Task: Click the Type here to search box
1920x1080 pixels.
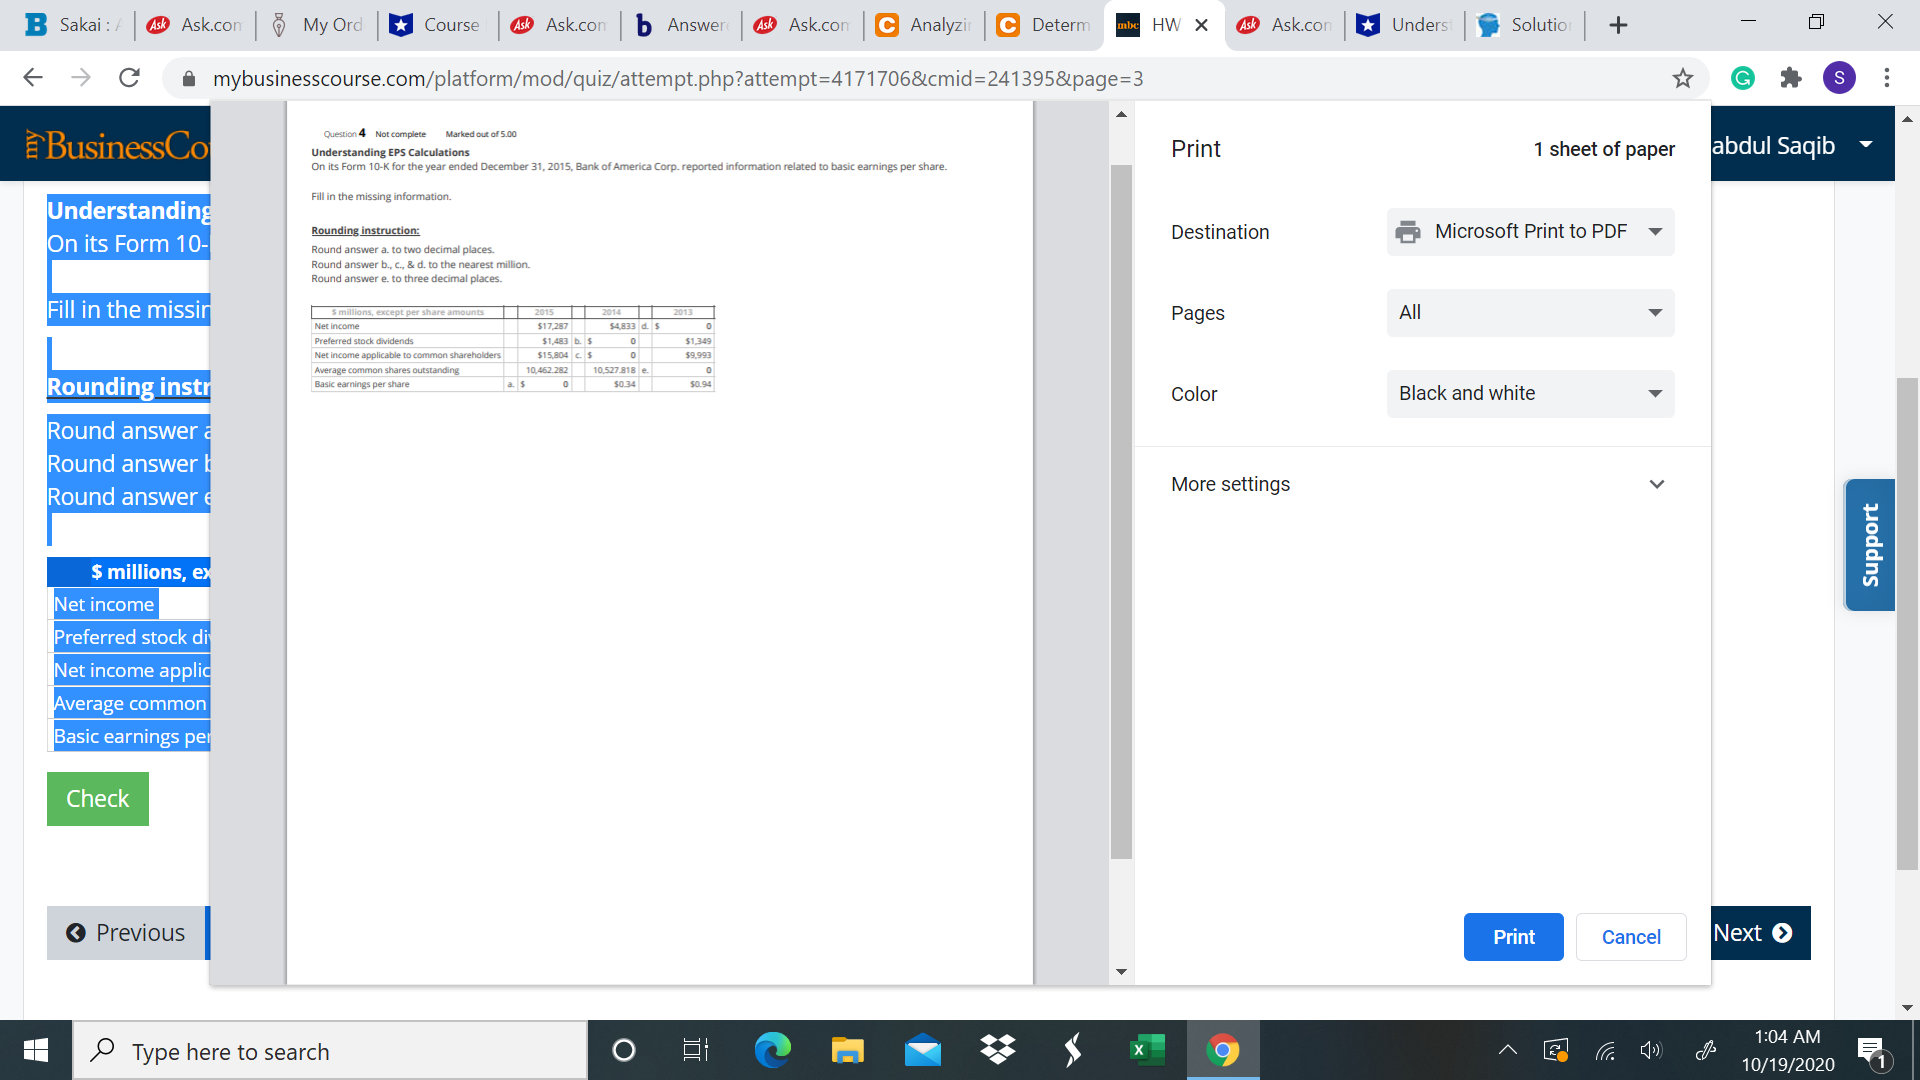Action: tap(330, 1050)
